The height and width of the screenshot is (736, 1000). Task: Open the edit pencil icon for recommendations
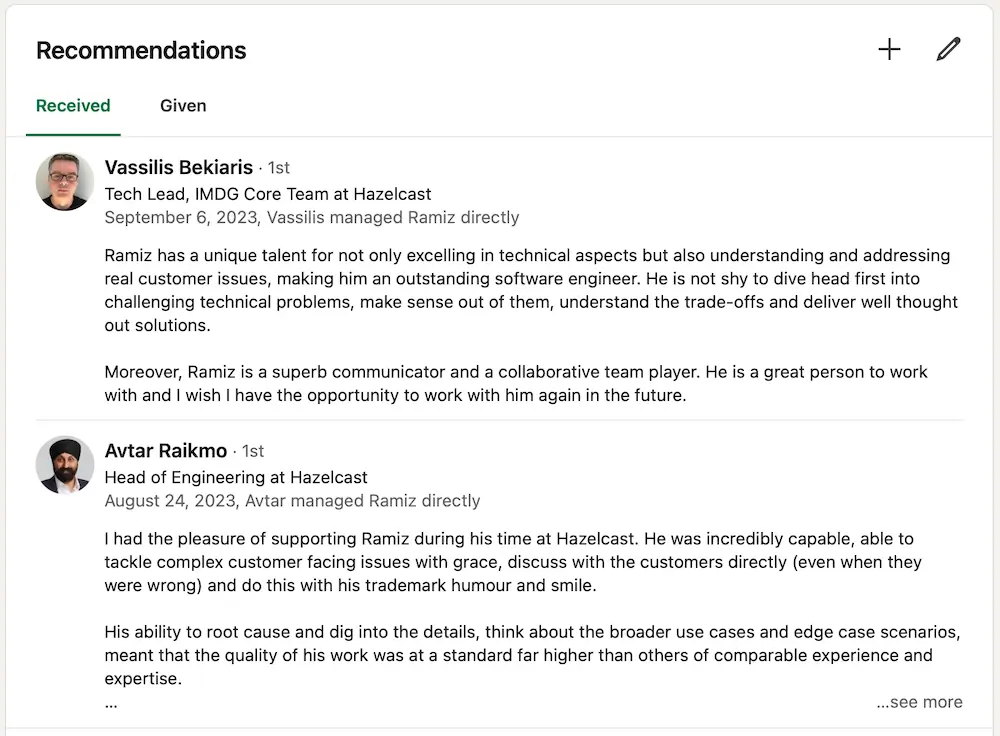pos(948,48)
